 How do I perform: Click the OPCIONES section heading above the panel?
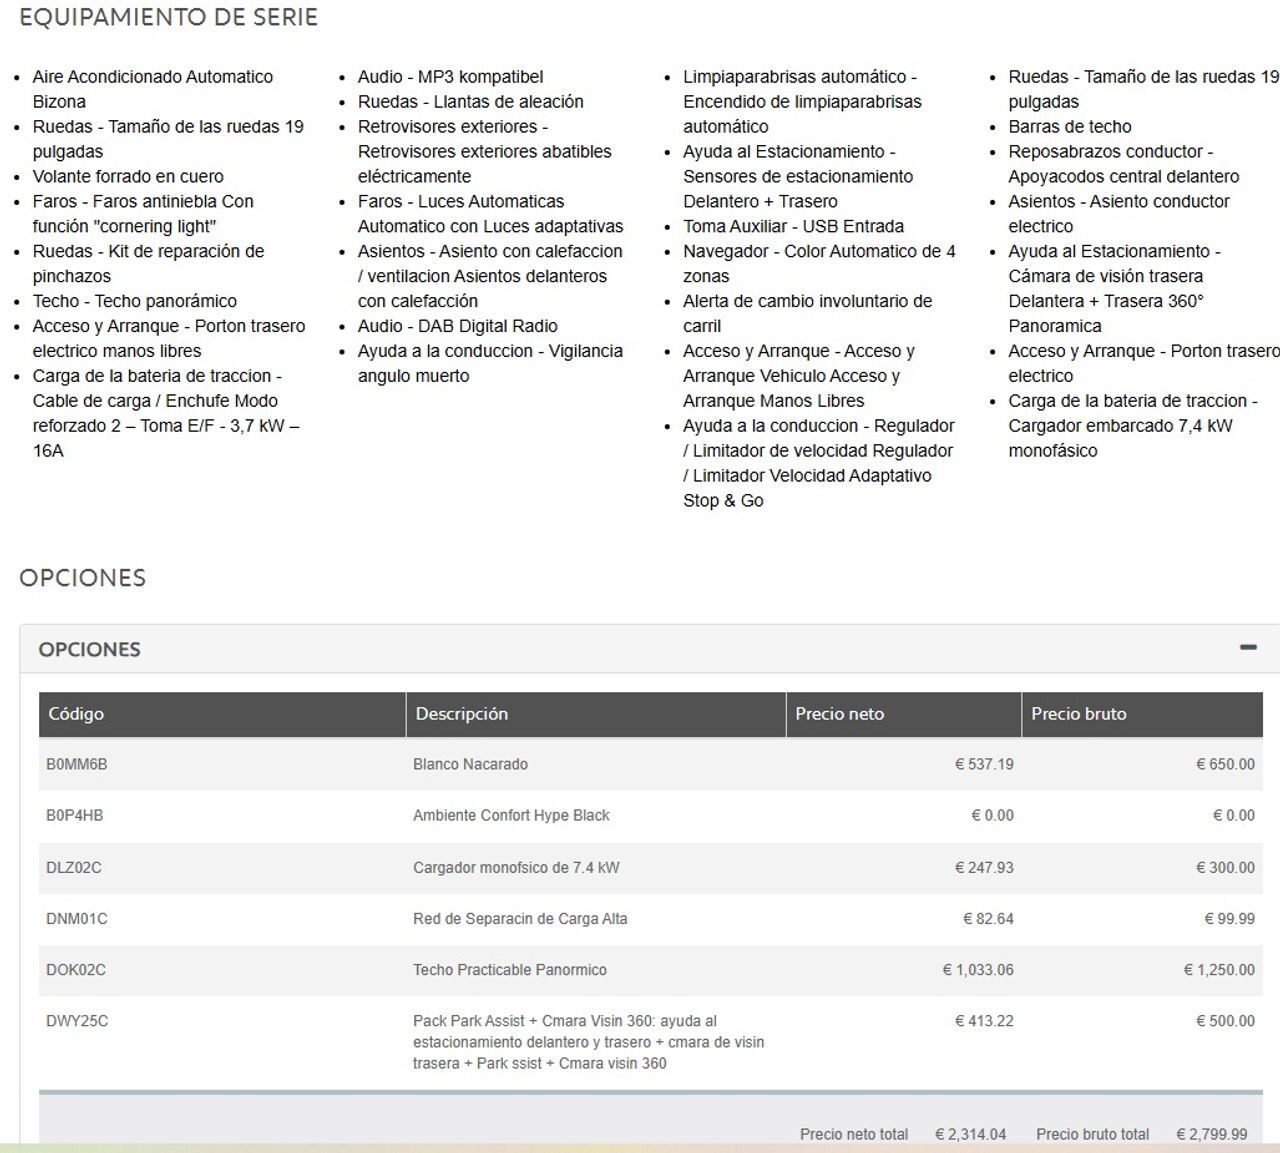click(x=82, y=578)
